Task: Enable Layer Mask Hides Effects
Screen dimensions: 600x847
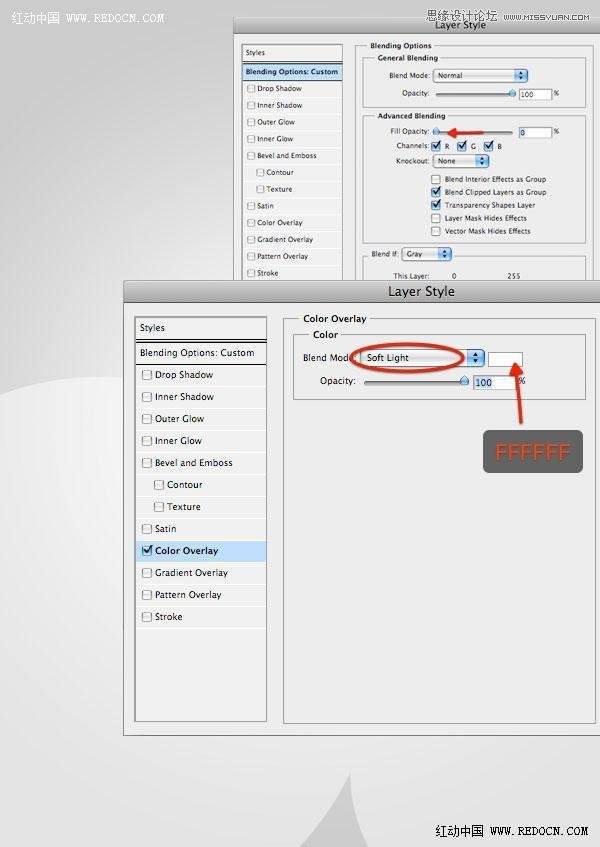Action: click(x=436, y=218)
